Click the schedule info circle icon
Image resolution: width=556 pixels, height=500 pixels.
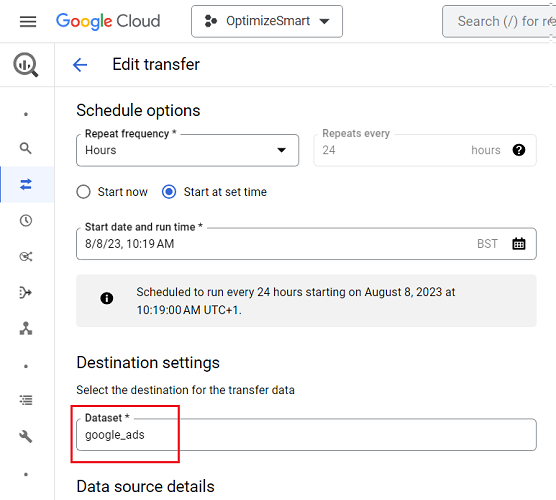pyautogui.click(x=107, y=298)
